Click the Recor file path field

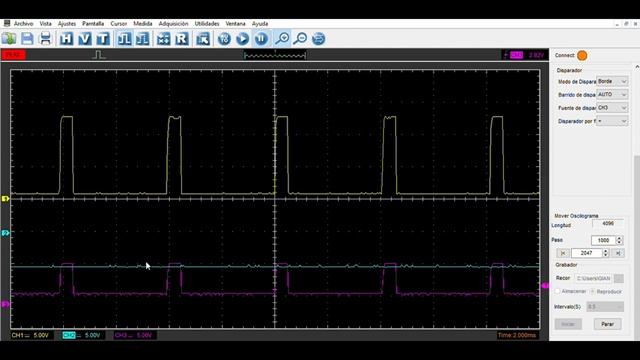(x=593, y=278)
